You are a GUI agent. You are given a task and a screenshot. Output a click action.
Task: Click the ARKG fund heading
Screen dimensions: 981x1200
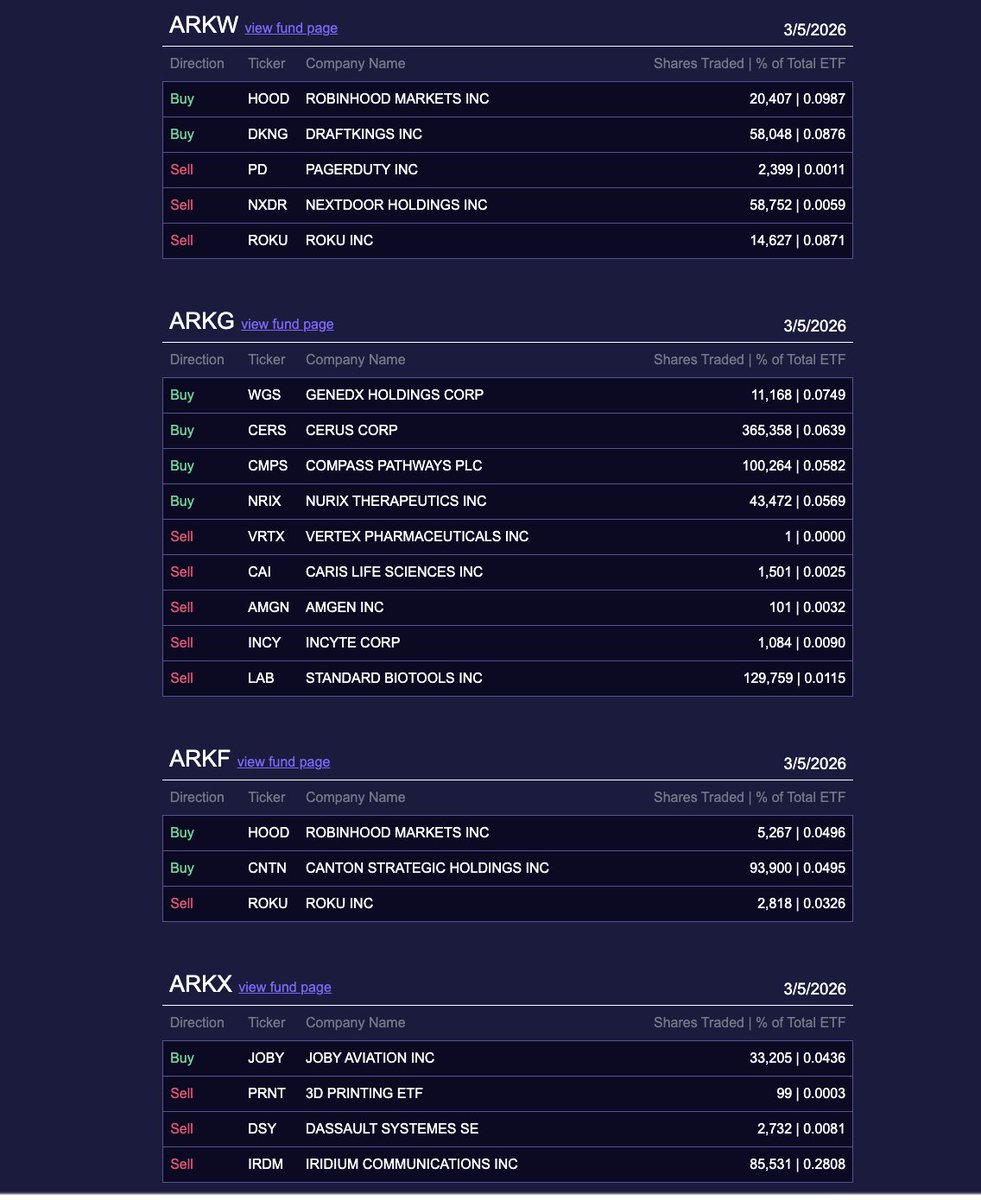click(202, 321)
